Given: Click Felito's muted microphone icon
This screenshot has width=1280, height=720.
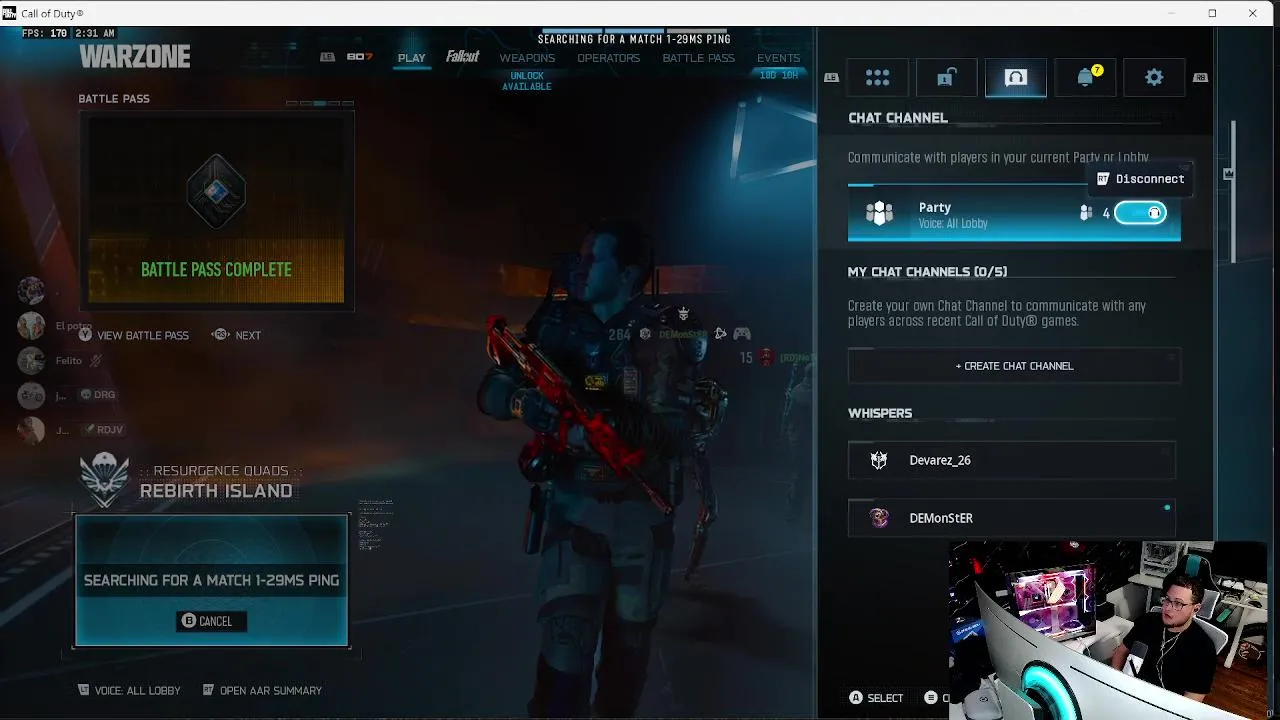Looking at the screenshot, I should coord(96,360).
